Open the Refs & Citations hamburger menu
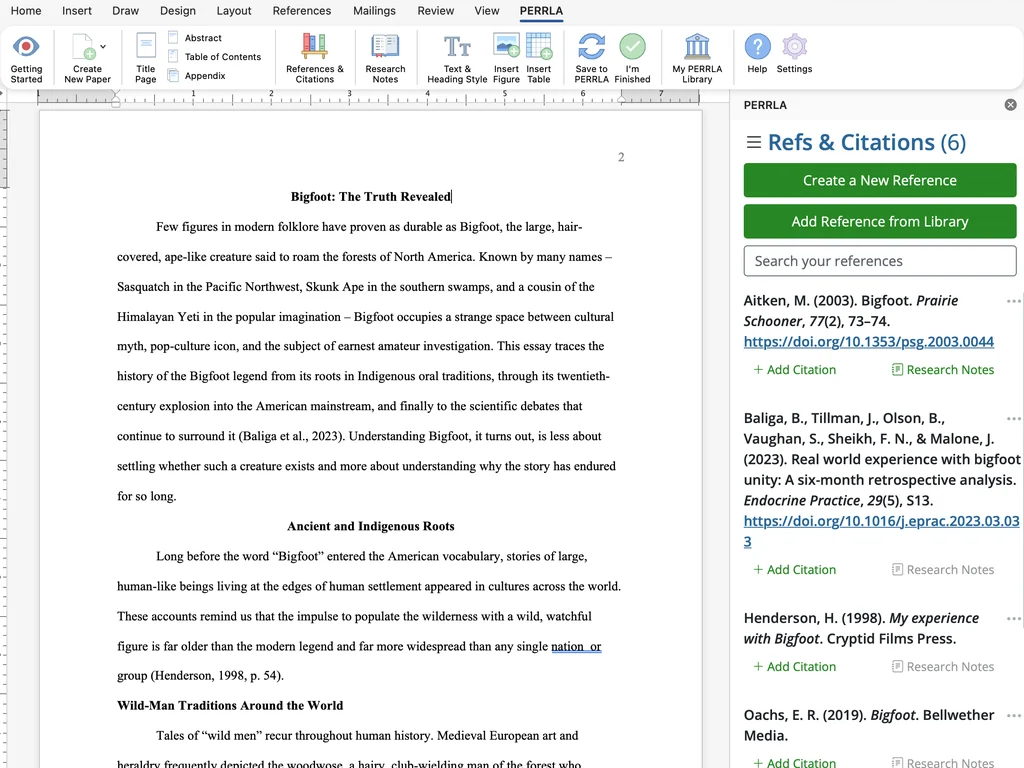The height and width of the screenshot is (768, 1024). coord(754,142)
